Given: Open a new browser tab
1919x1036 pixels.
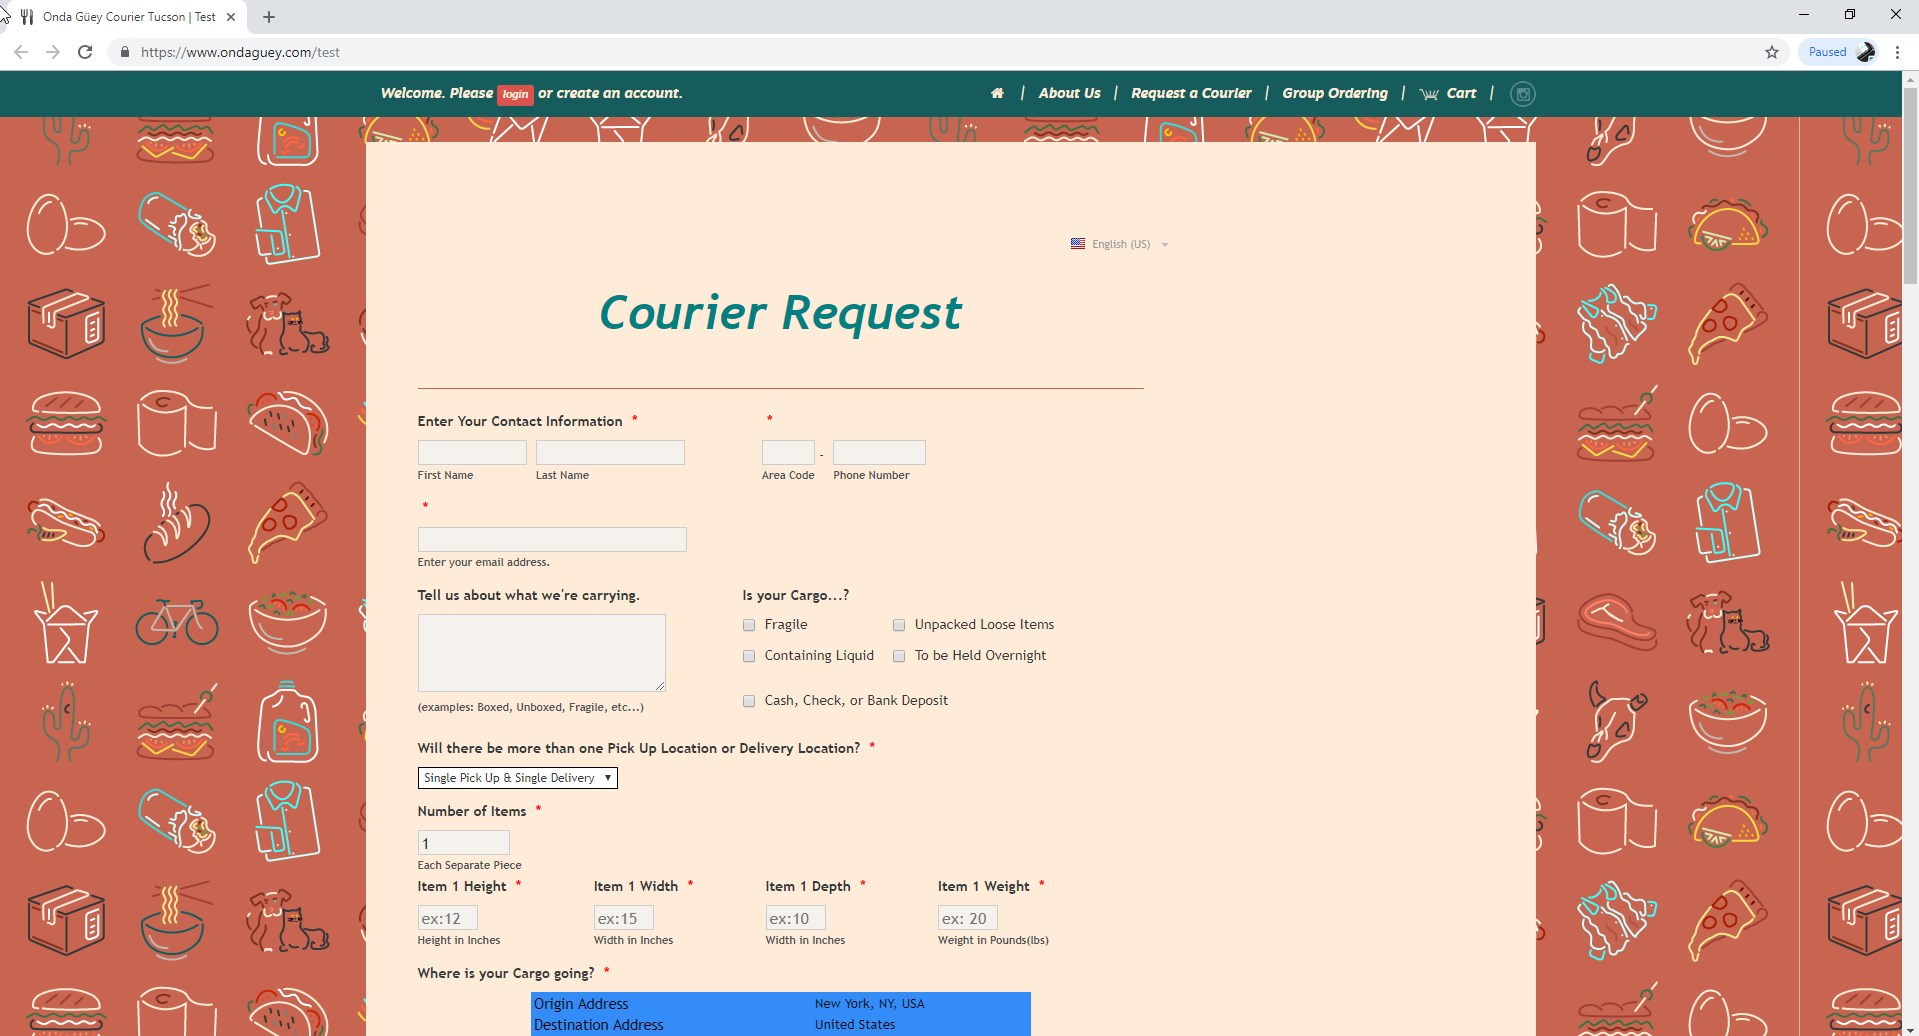Looking at the screenshot, I should (269, 17).
